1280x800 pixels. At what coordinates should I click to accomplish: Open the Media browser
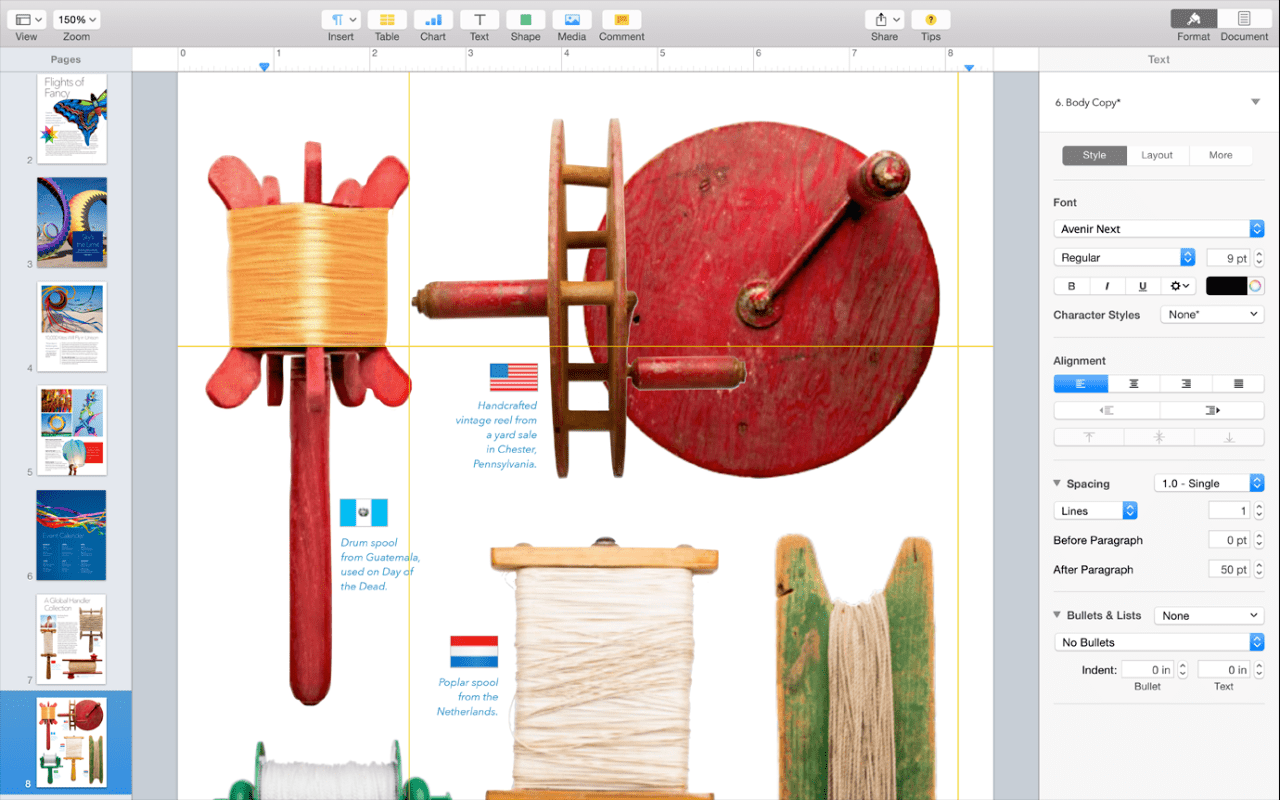coord(571,20)
